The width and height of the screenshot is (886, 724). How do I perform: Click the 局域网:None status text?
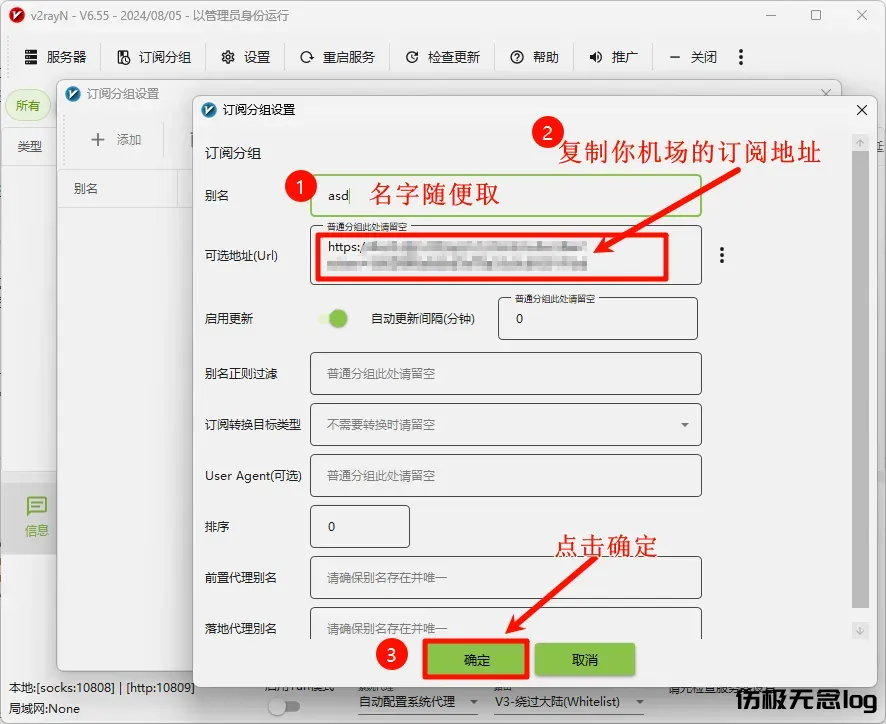44,709
